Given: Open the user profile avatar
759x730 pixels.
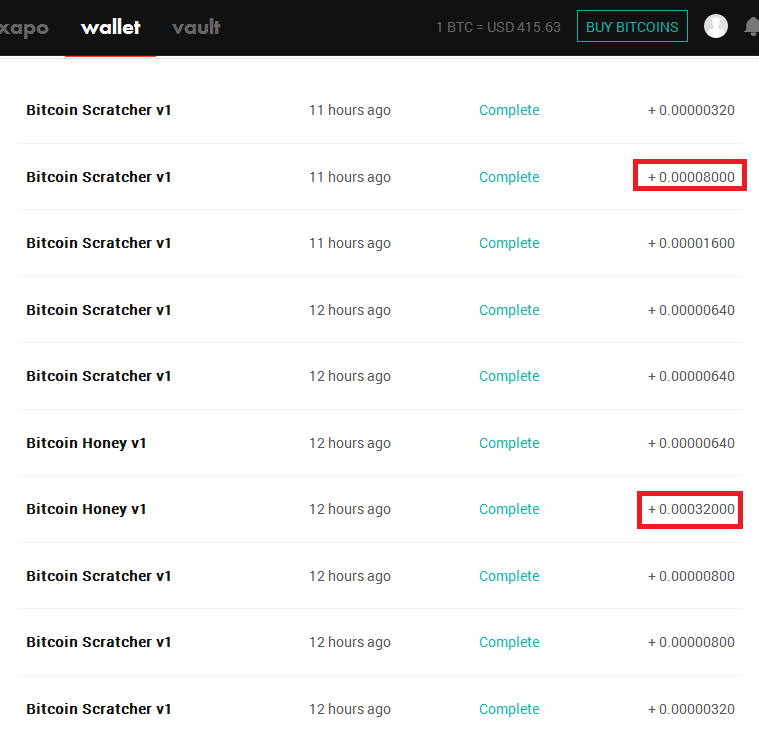Looking at the screenshot, I should click(715, 27).
